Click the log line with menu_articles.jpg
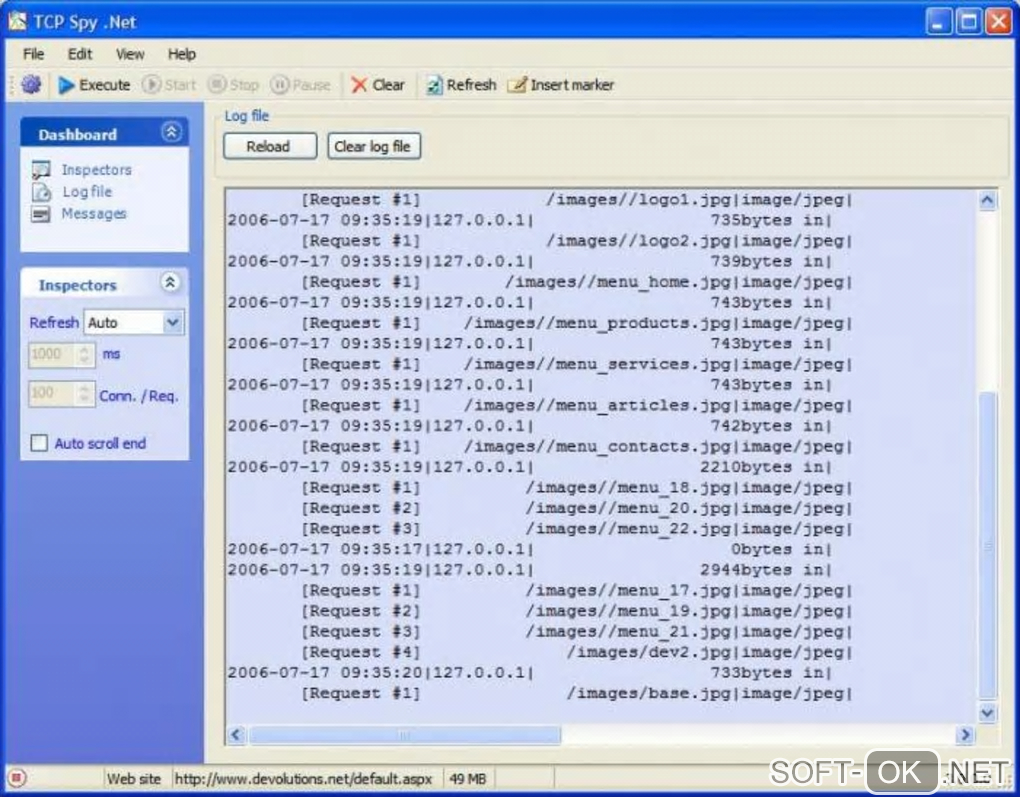 (x=576, y=405)
